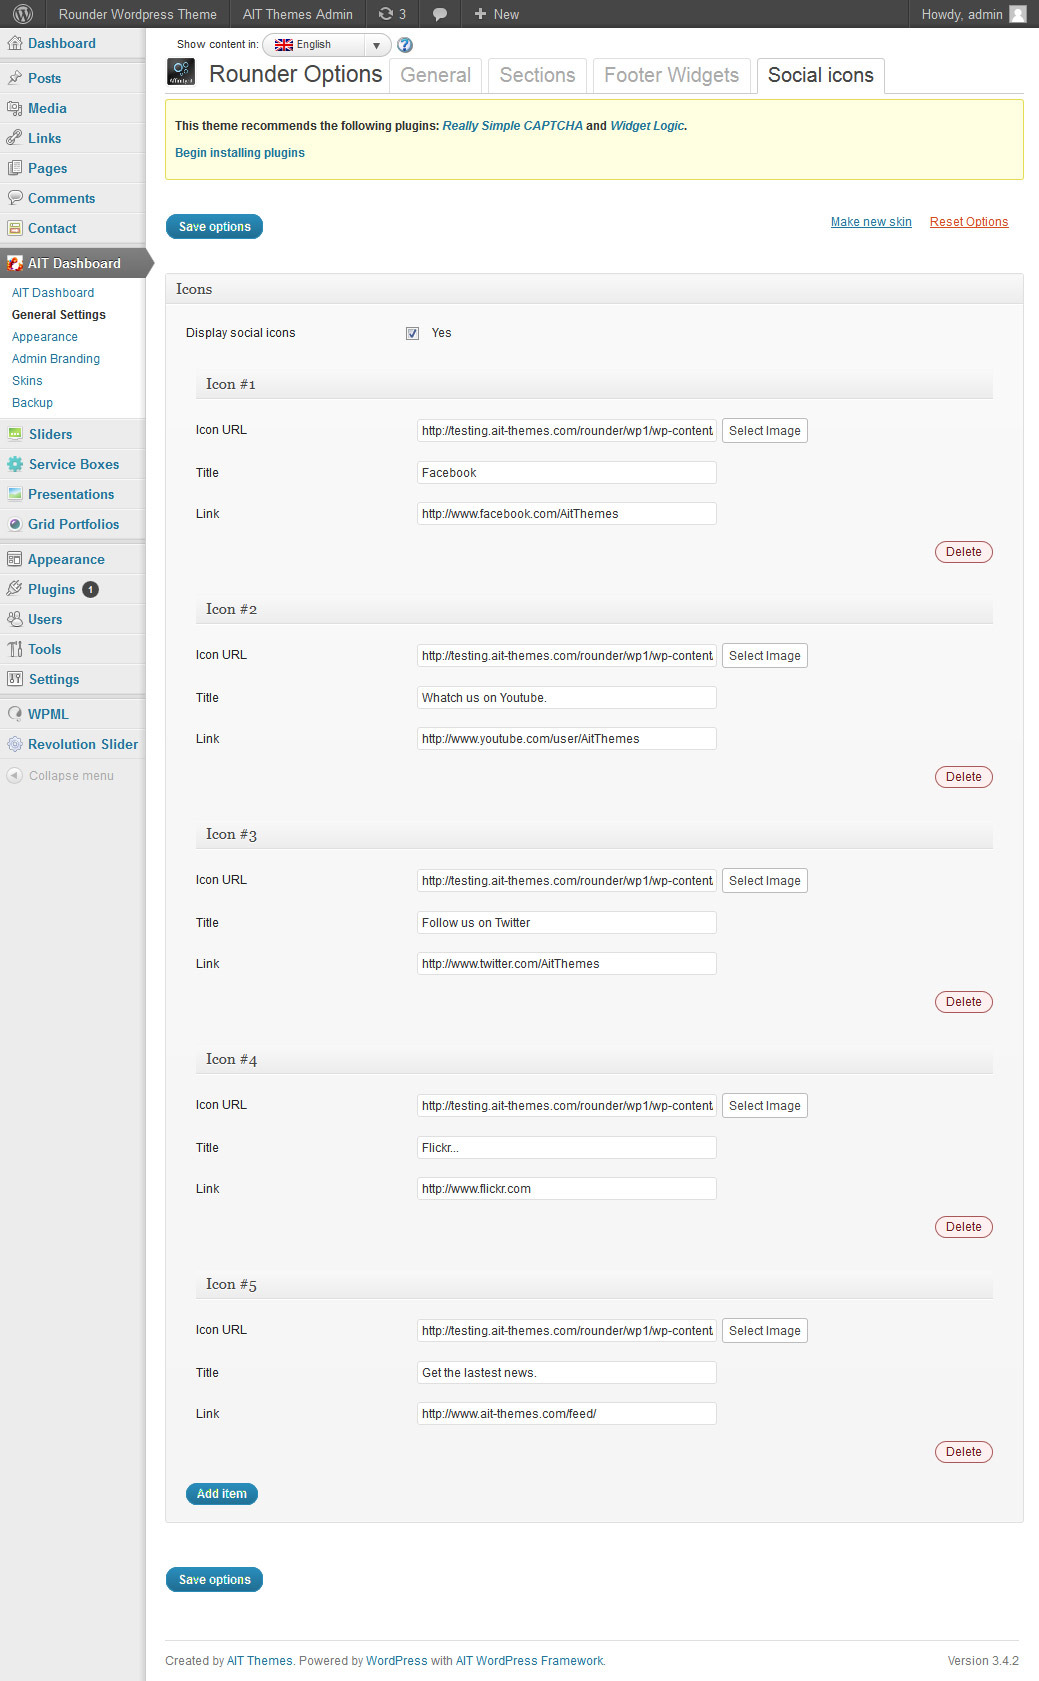Click the Sliders sidebar icon
Screen dimensions: 1039x1681
(15, 434)
